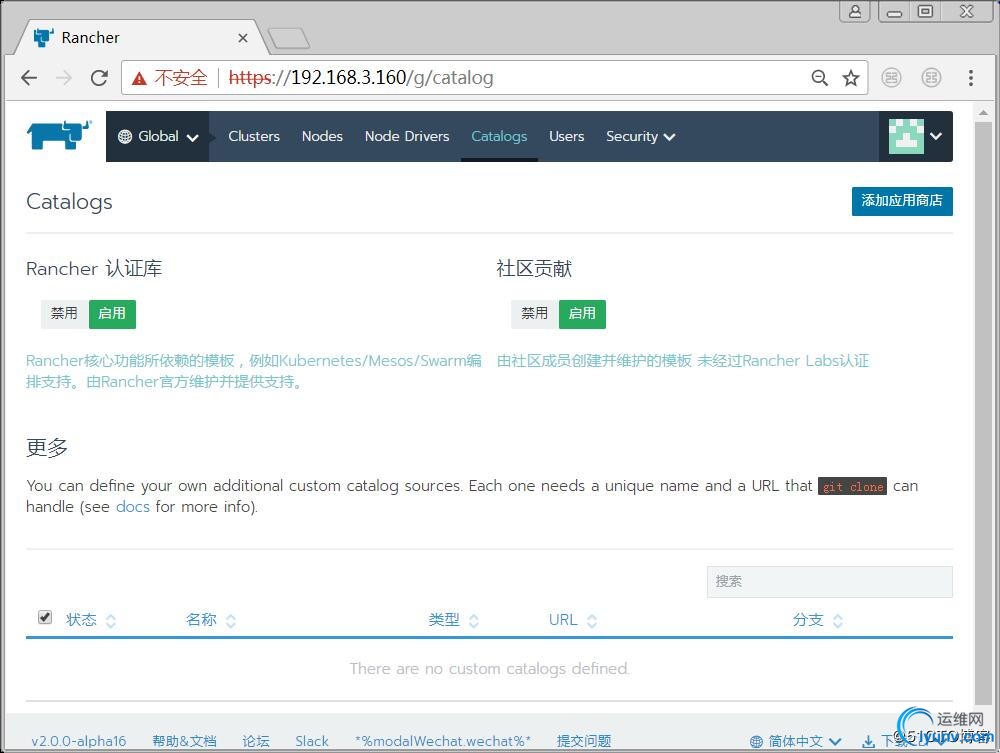Expand the Global scope dropdown
The image size is (1000, 753).
click(x=158, y=136)
